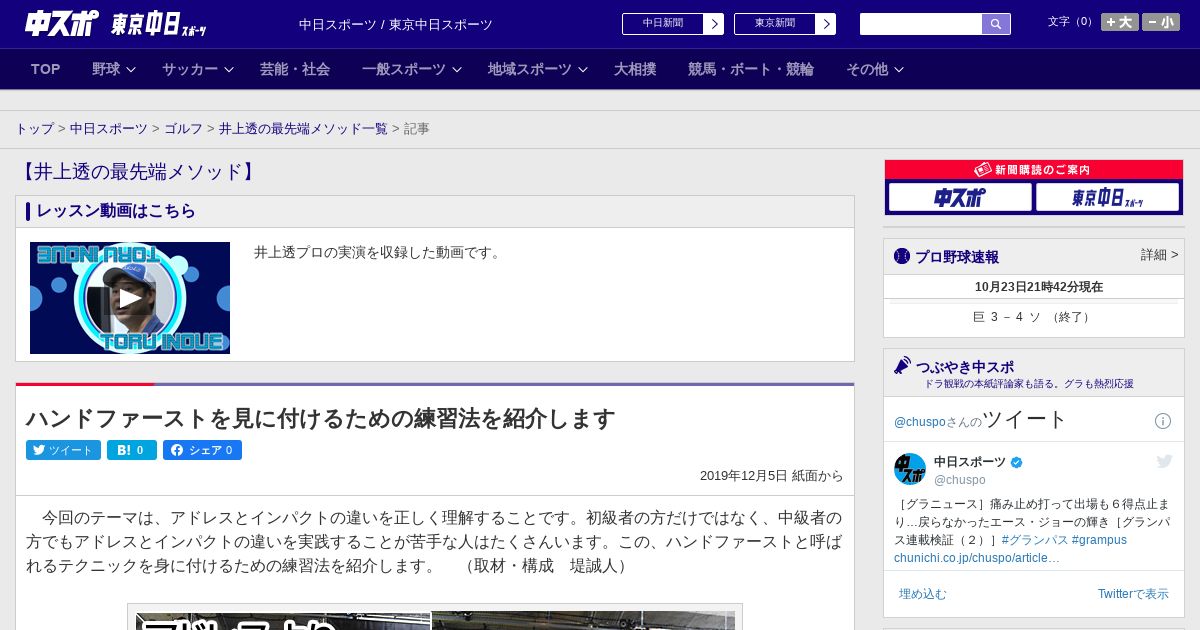
Task: Open the @chuspo handle link in widget header
Action: click(x=920, y=422)
